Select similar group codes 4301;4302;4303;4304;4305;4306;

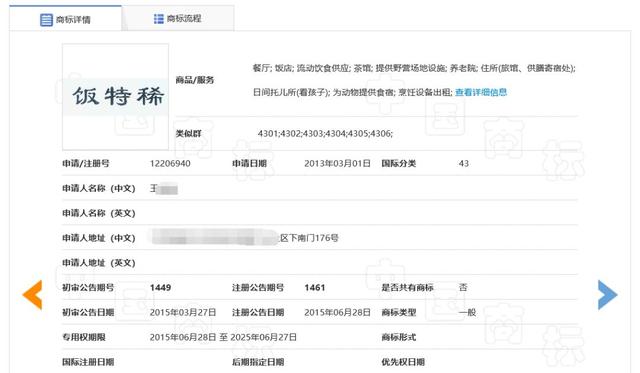[x=325, y=133]
